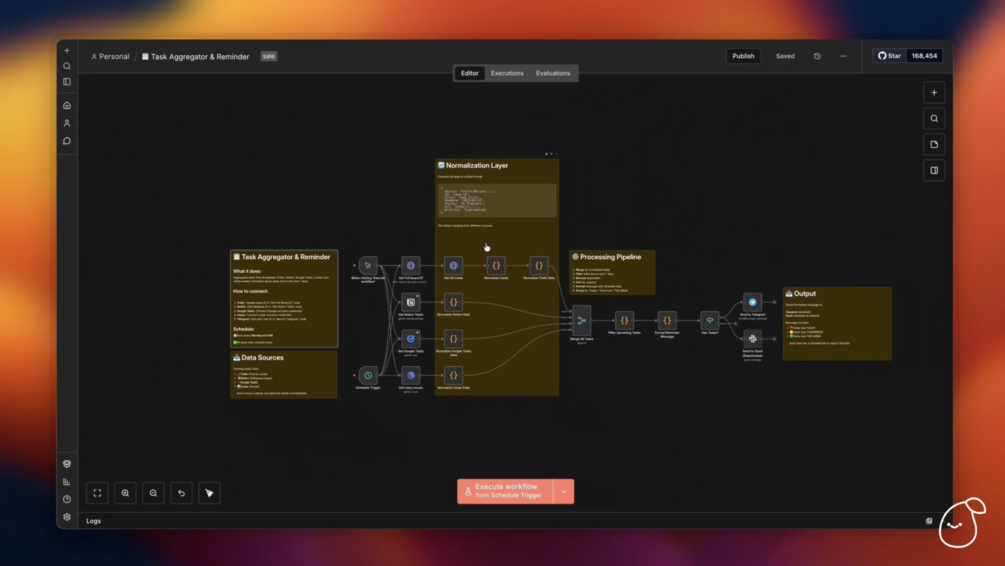Select the Task Aggregator & Reminder sticky note

[x=284, y=299]
